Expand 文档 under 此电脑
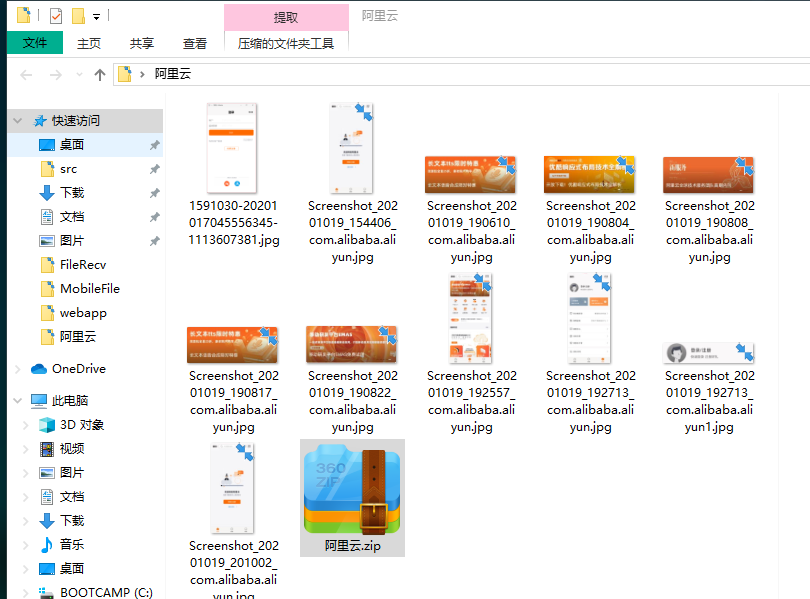 [x=25, y=497]
